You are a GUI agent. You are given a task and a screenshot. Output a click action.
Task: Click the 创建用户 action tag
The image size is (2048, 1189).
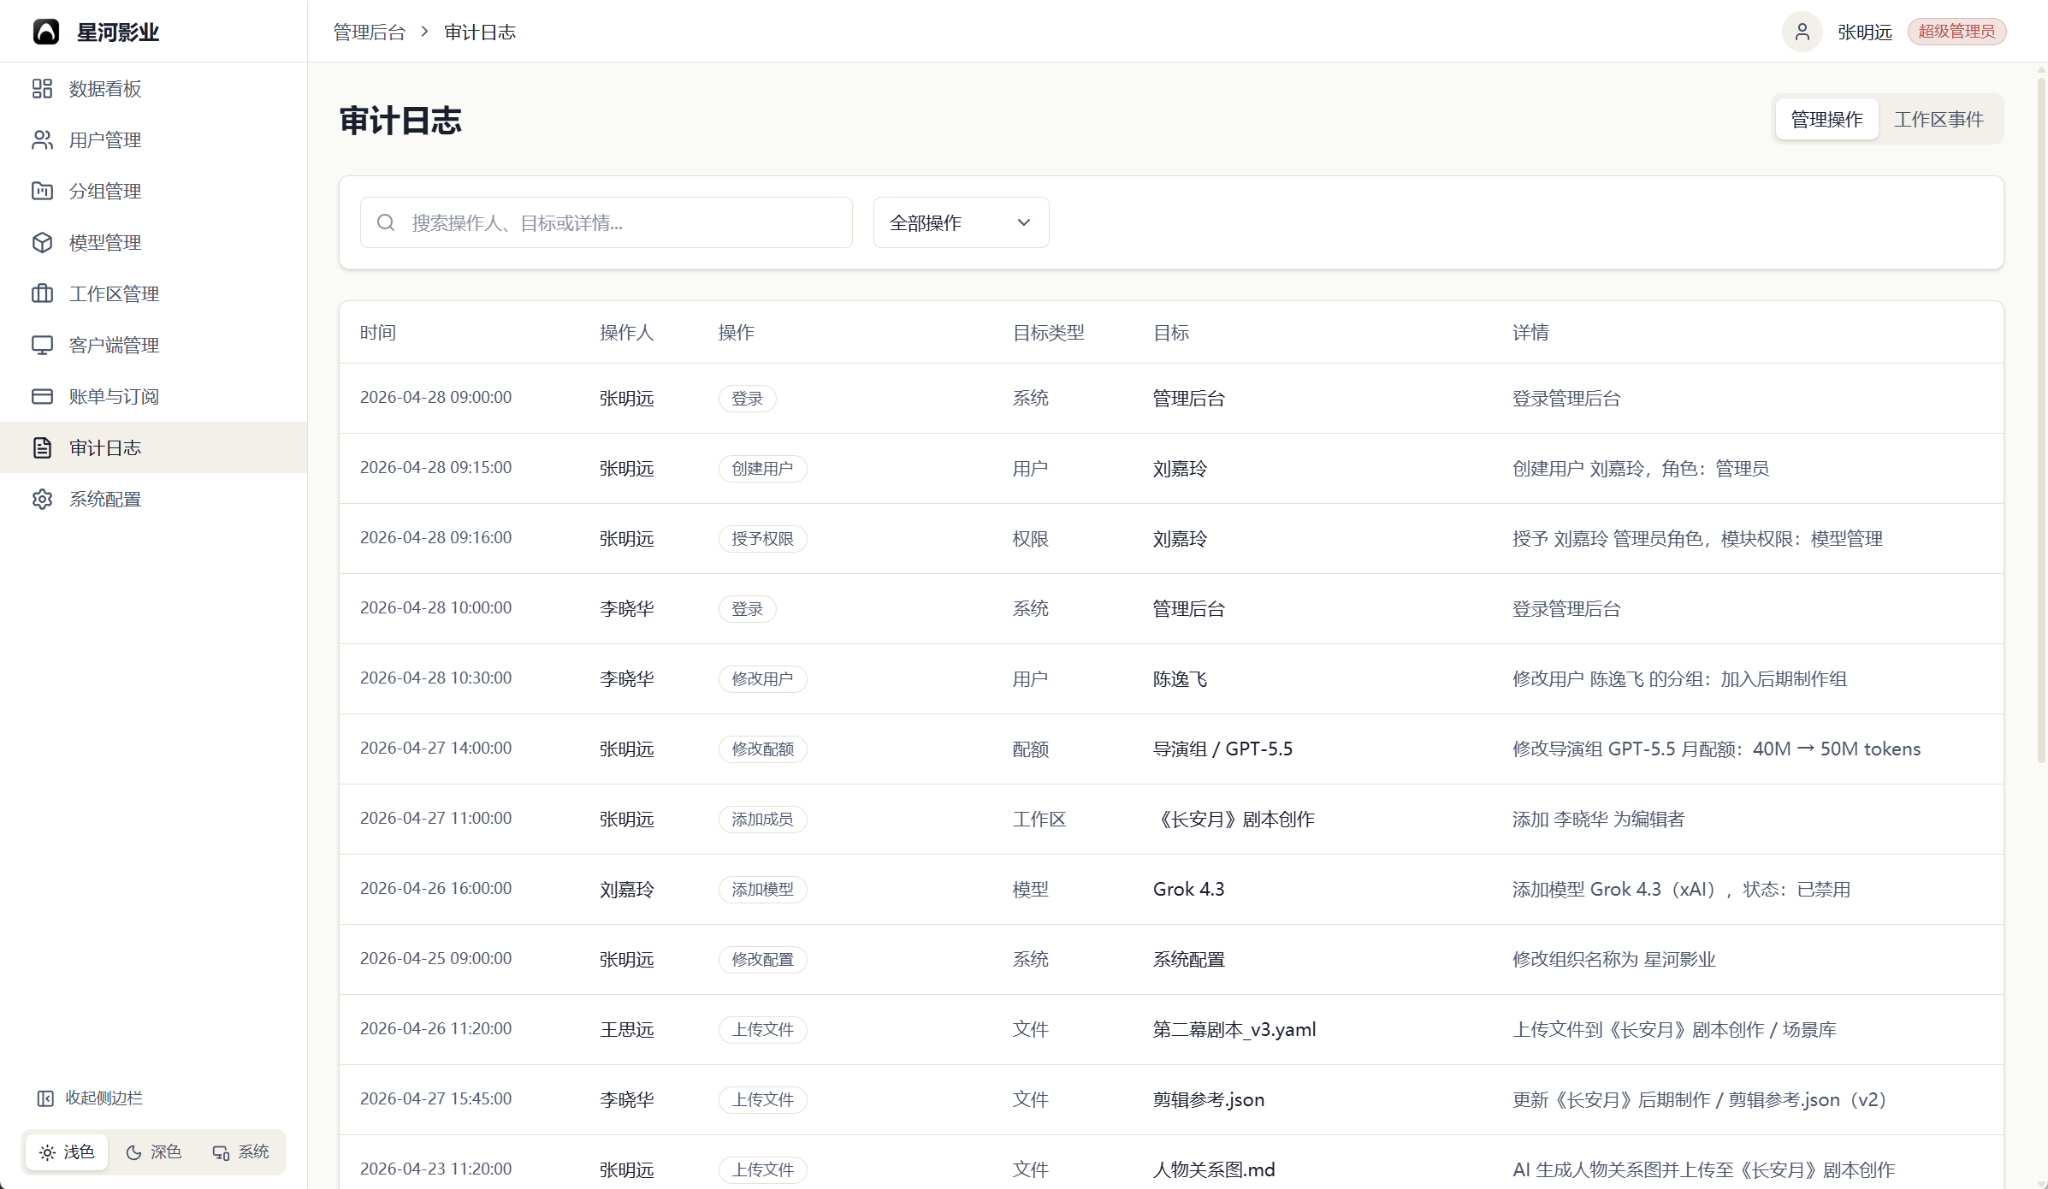click(762, 469)
